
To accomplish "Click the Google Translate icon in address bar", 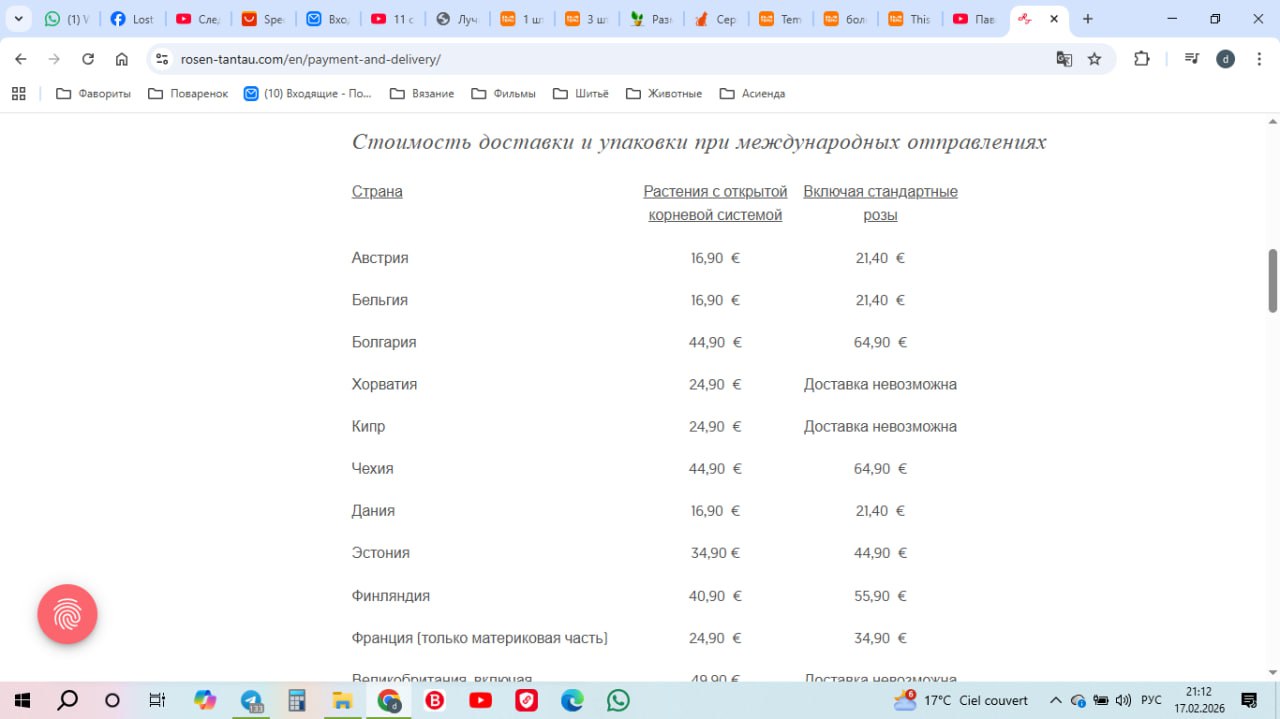I will 1064,59.
